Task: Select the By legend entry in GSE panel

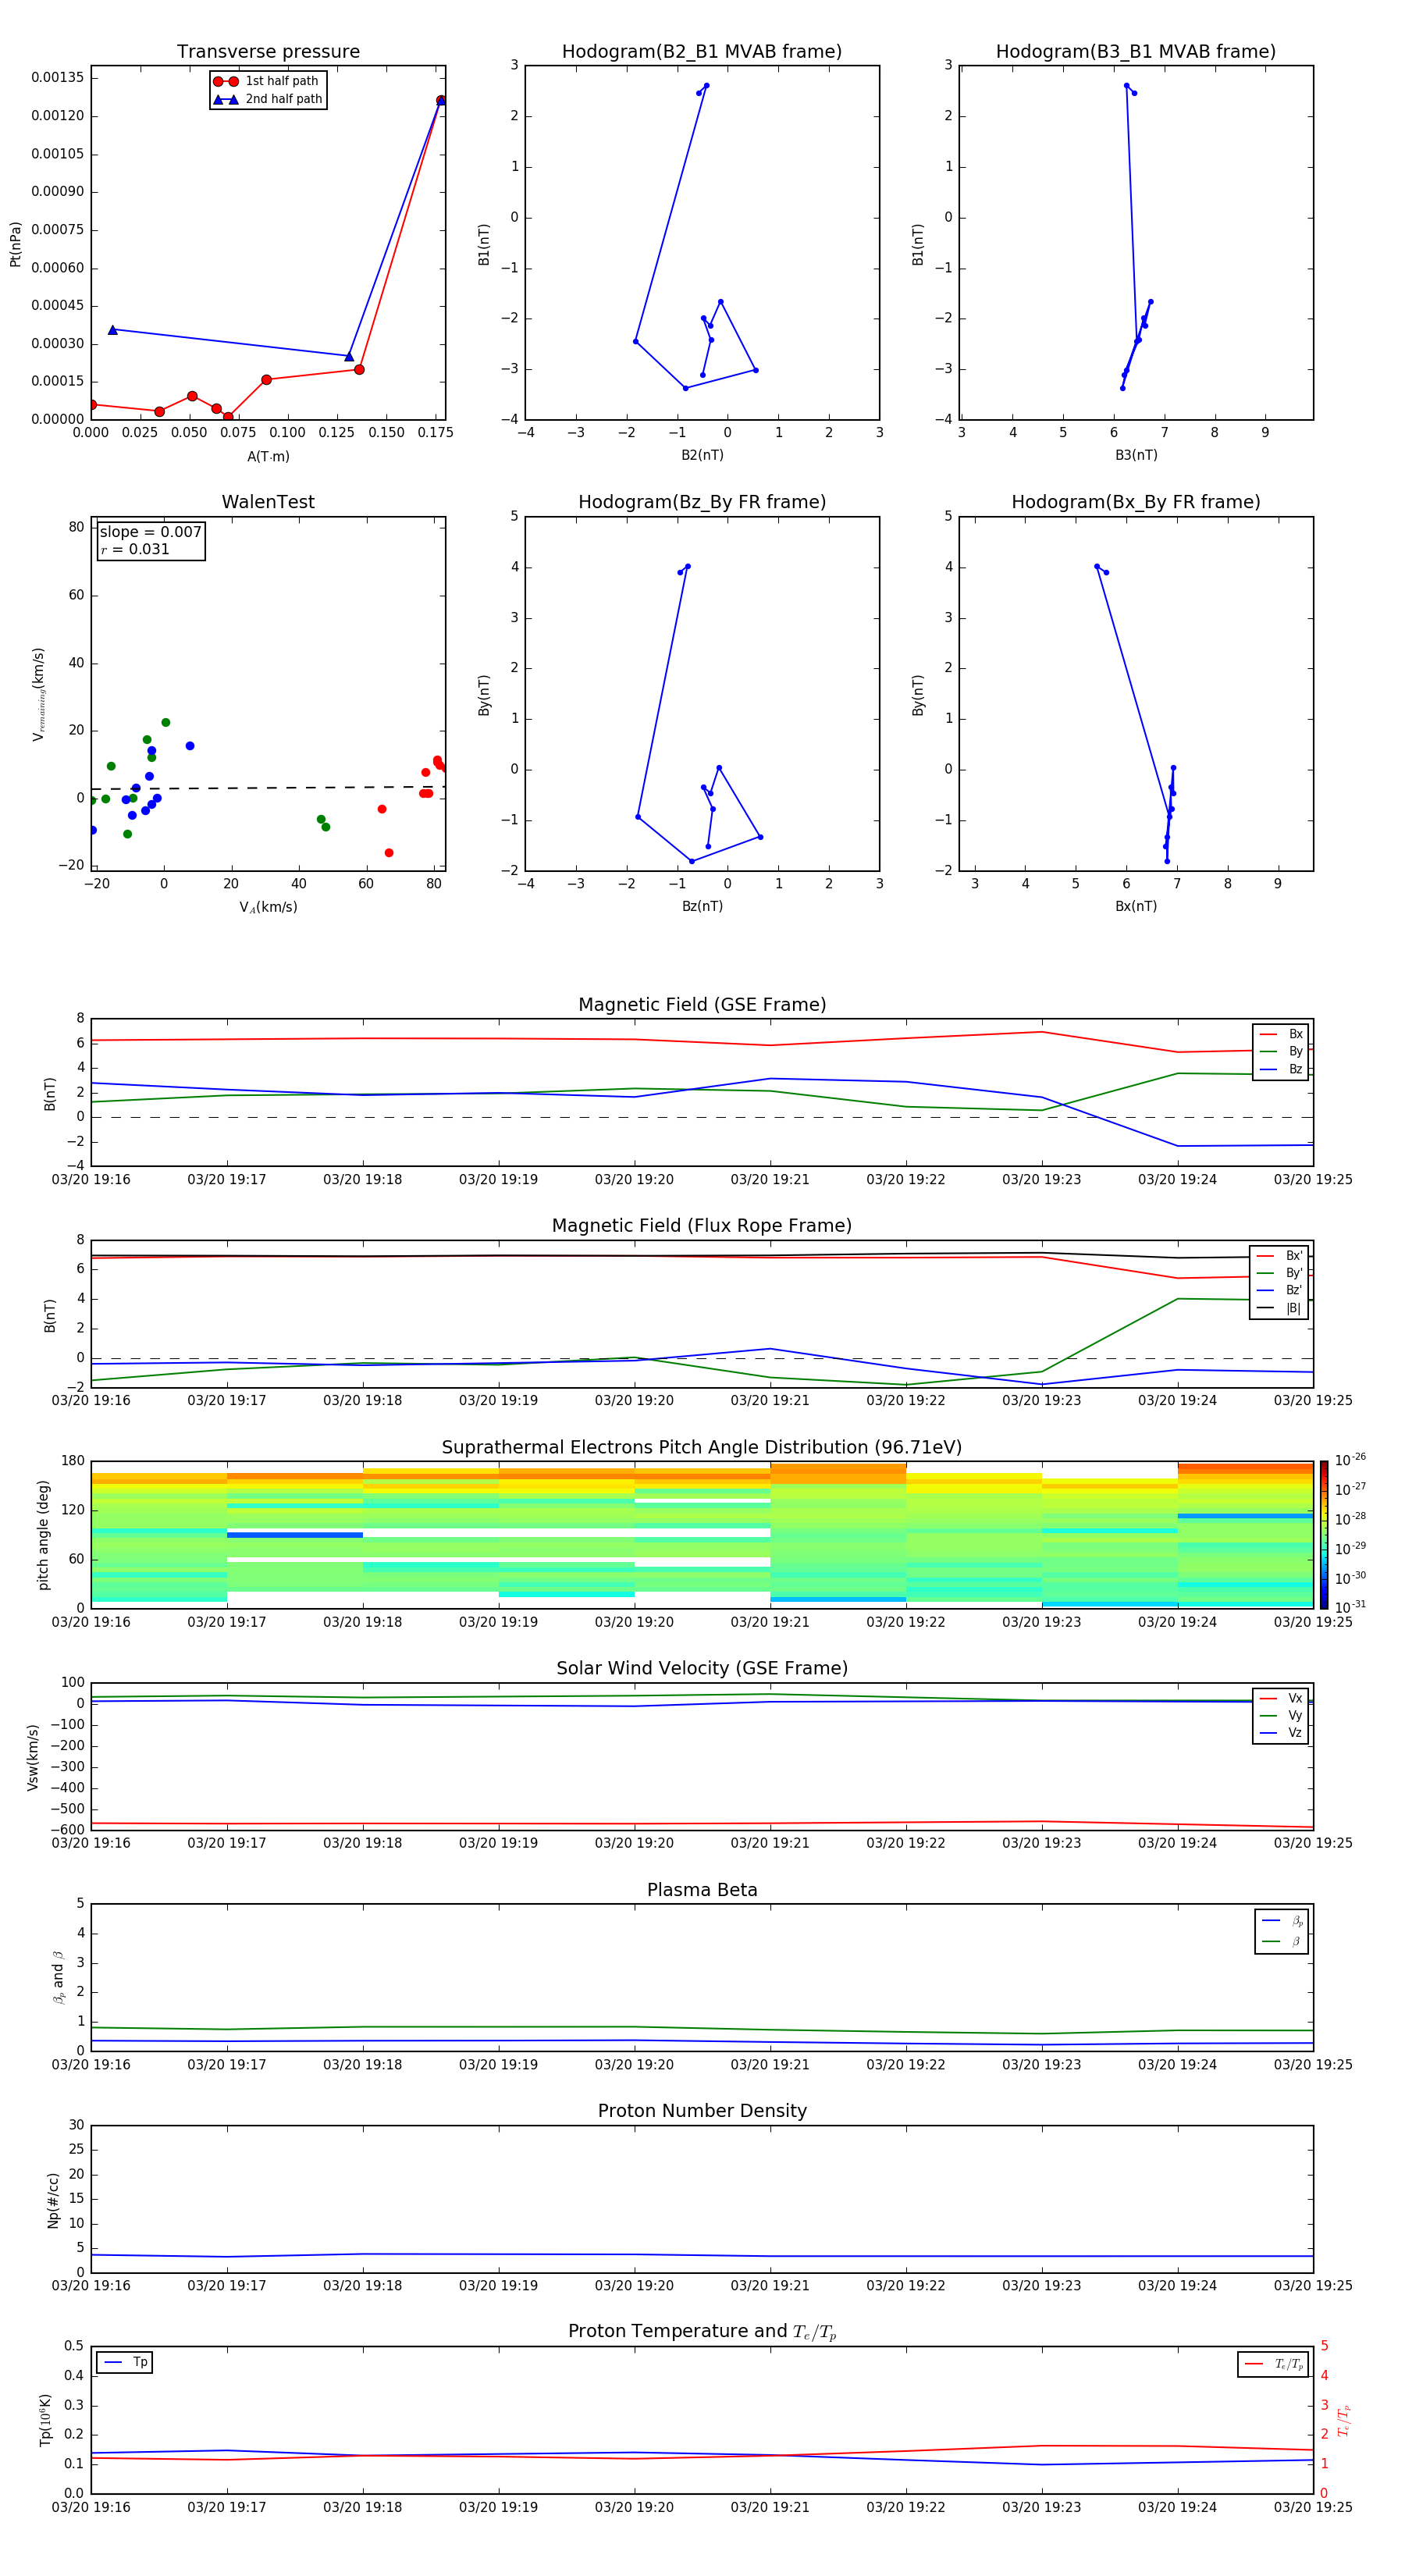Action: coord(1281,1052)
